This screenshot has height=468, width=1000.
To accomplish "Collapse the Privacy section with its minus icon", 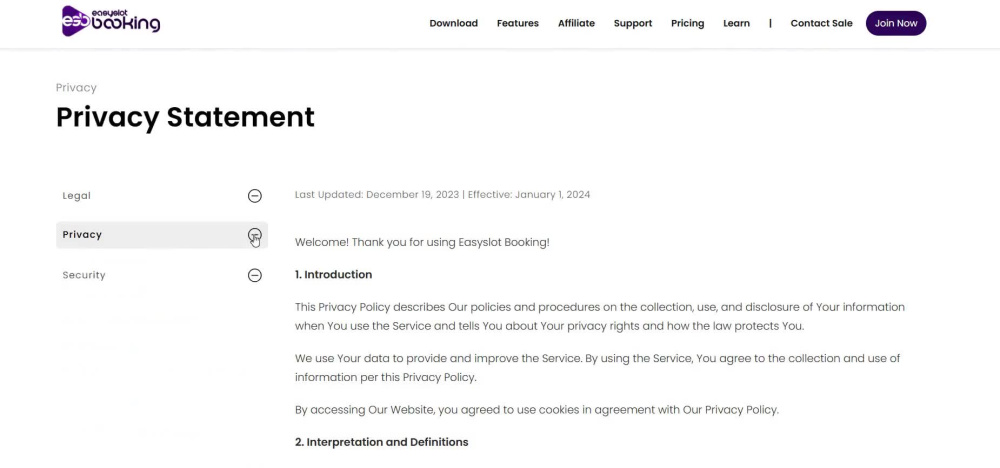I will tap(254, 235).
